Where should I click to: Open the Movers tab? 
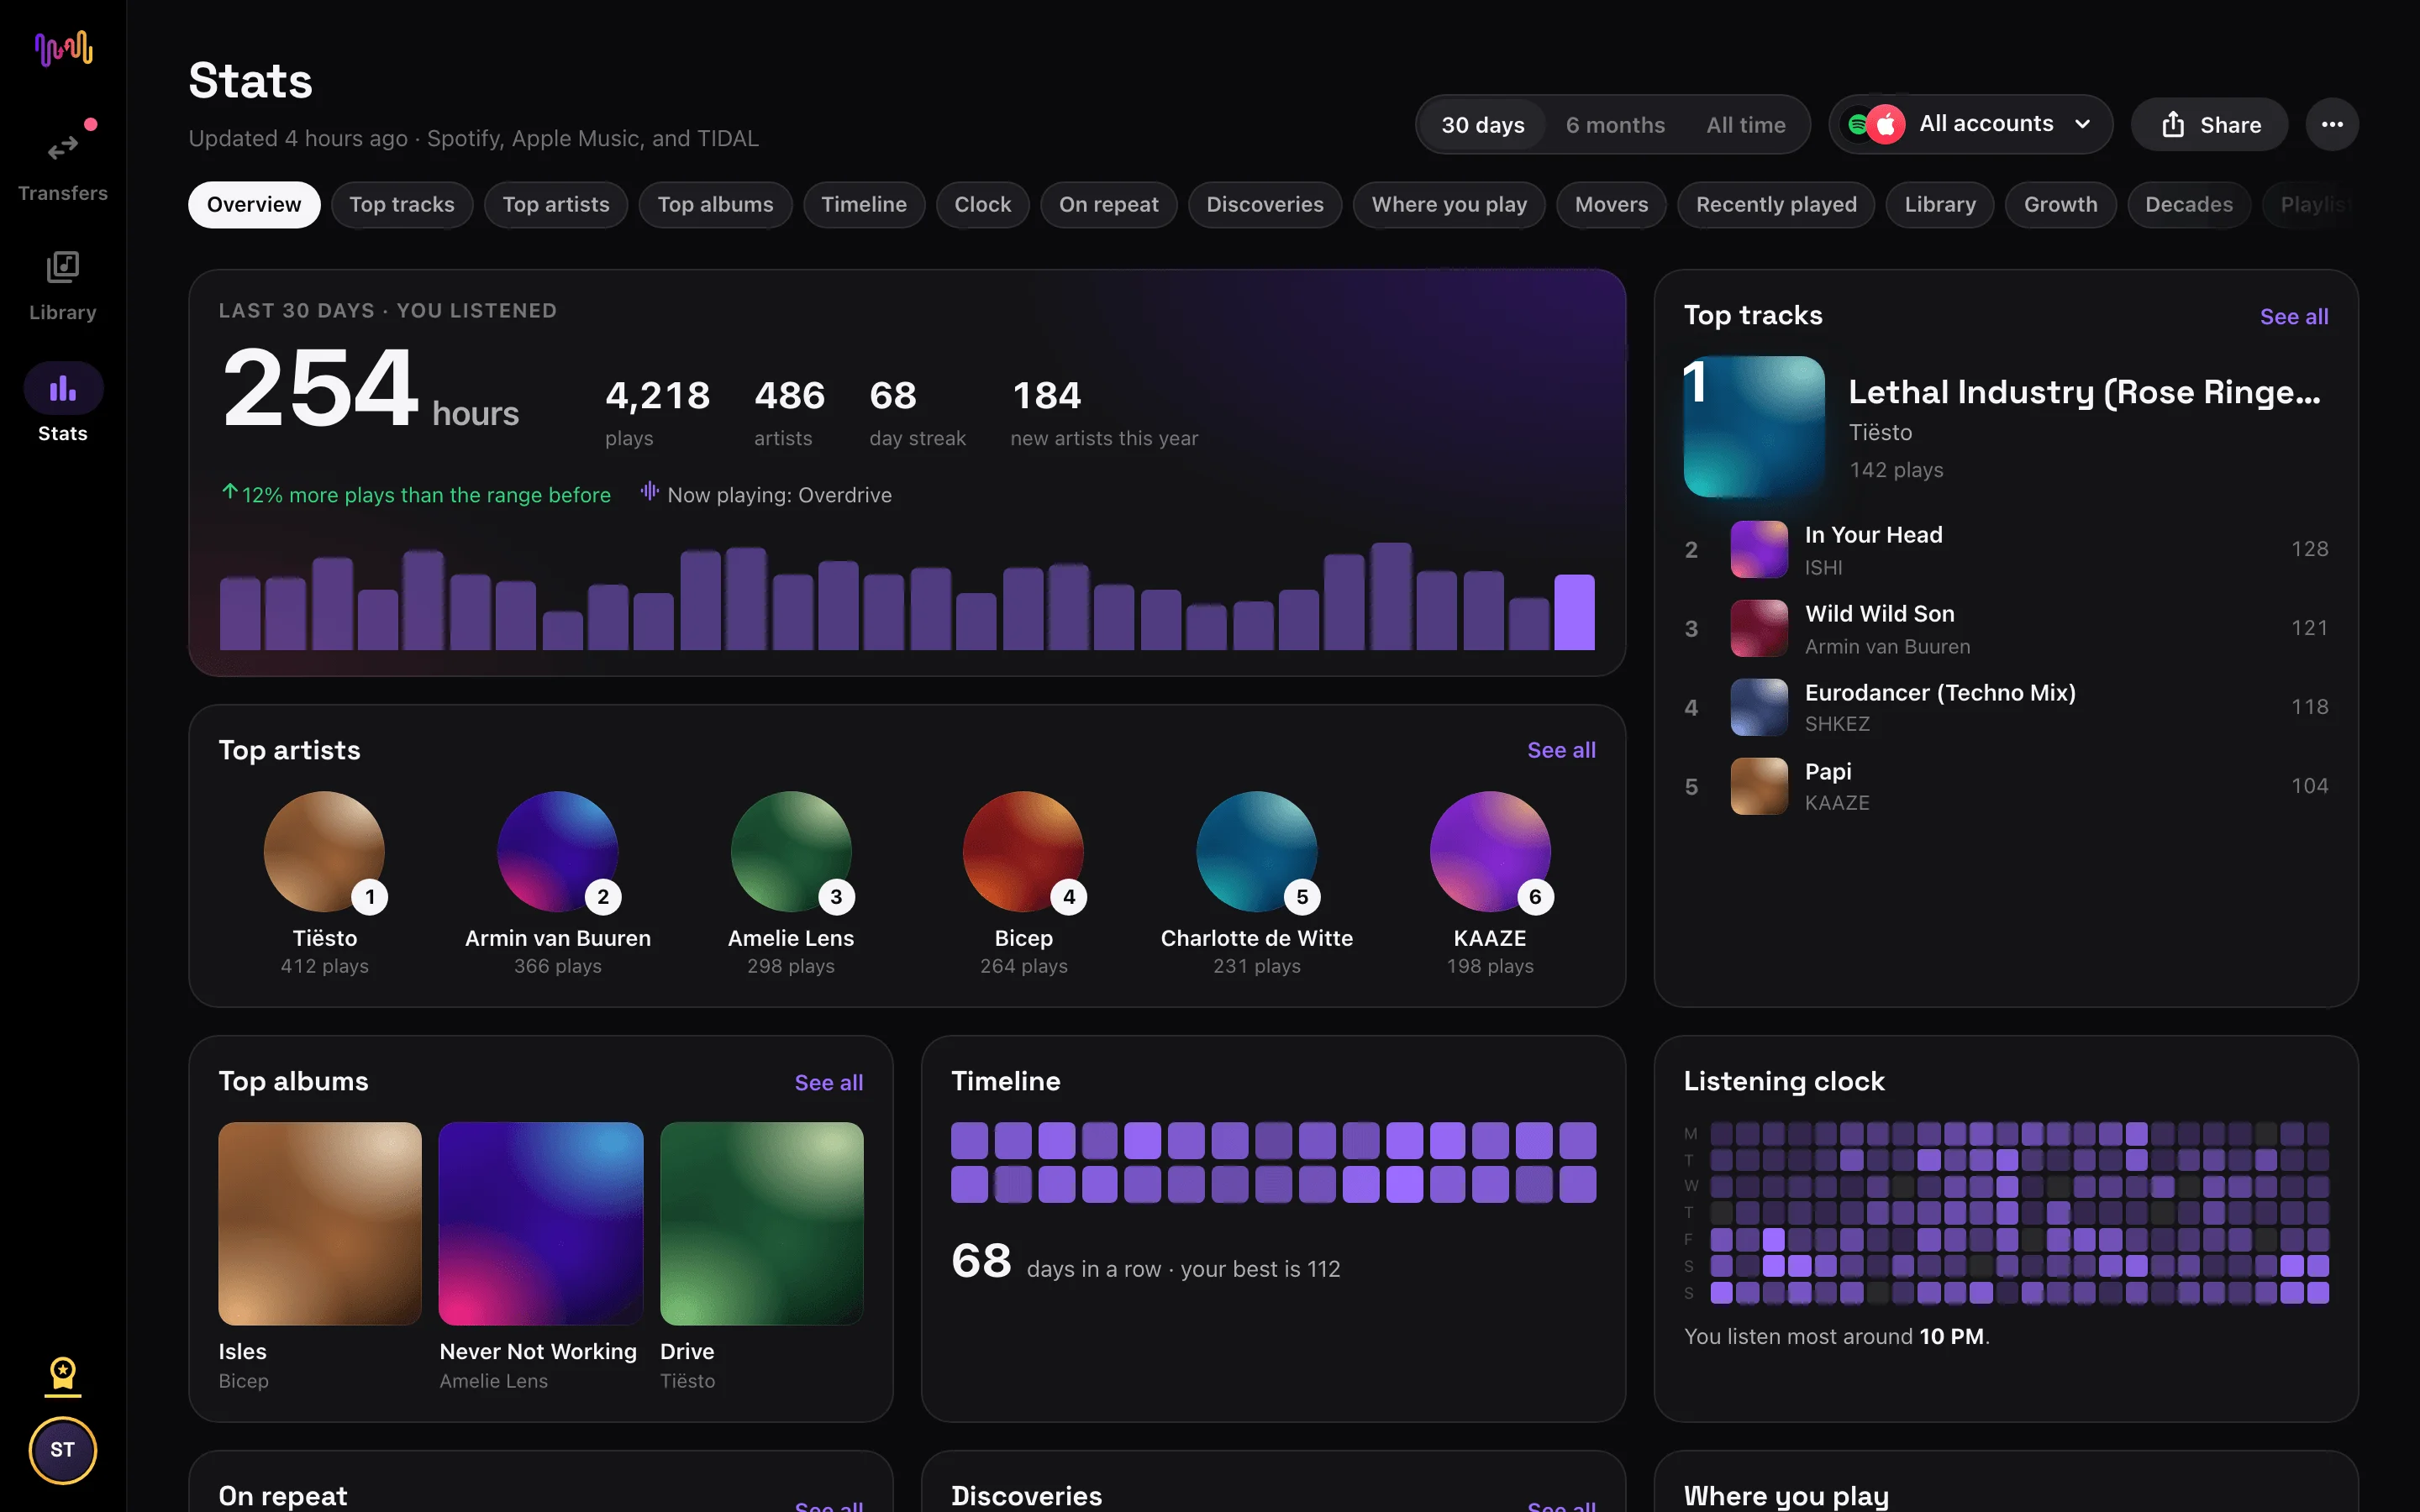[1611, 204]
